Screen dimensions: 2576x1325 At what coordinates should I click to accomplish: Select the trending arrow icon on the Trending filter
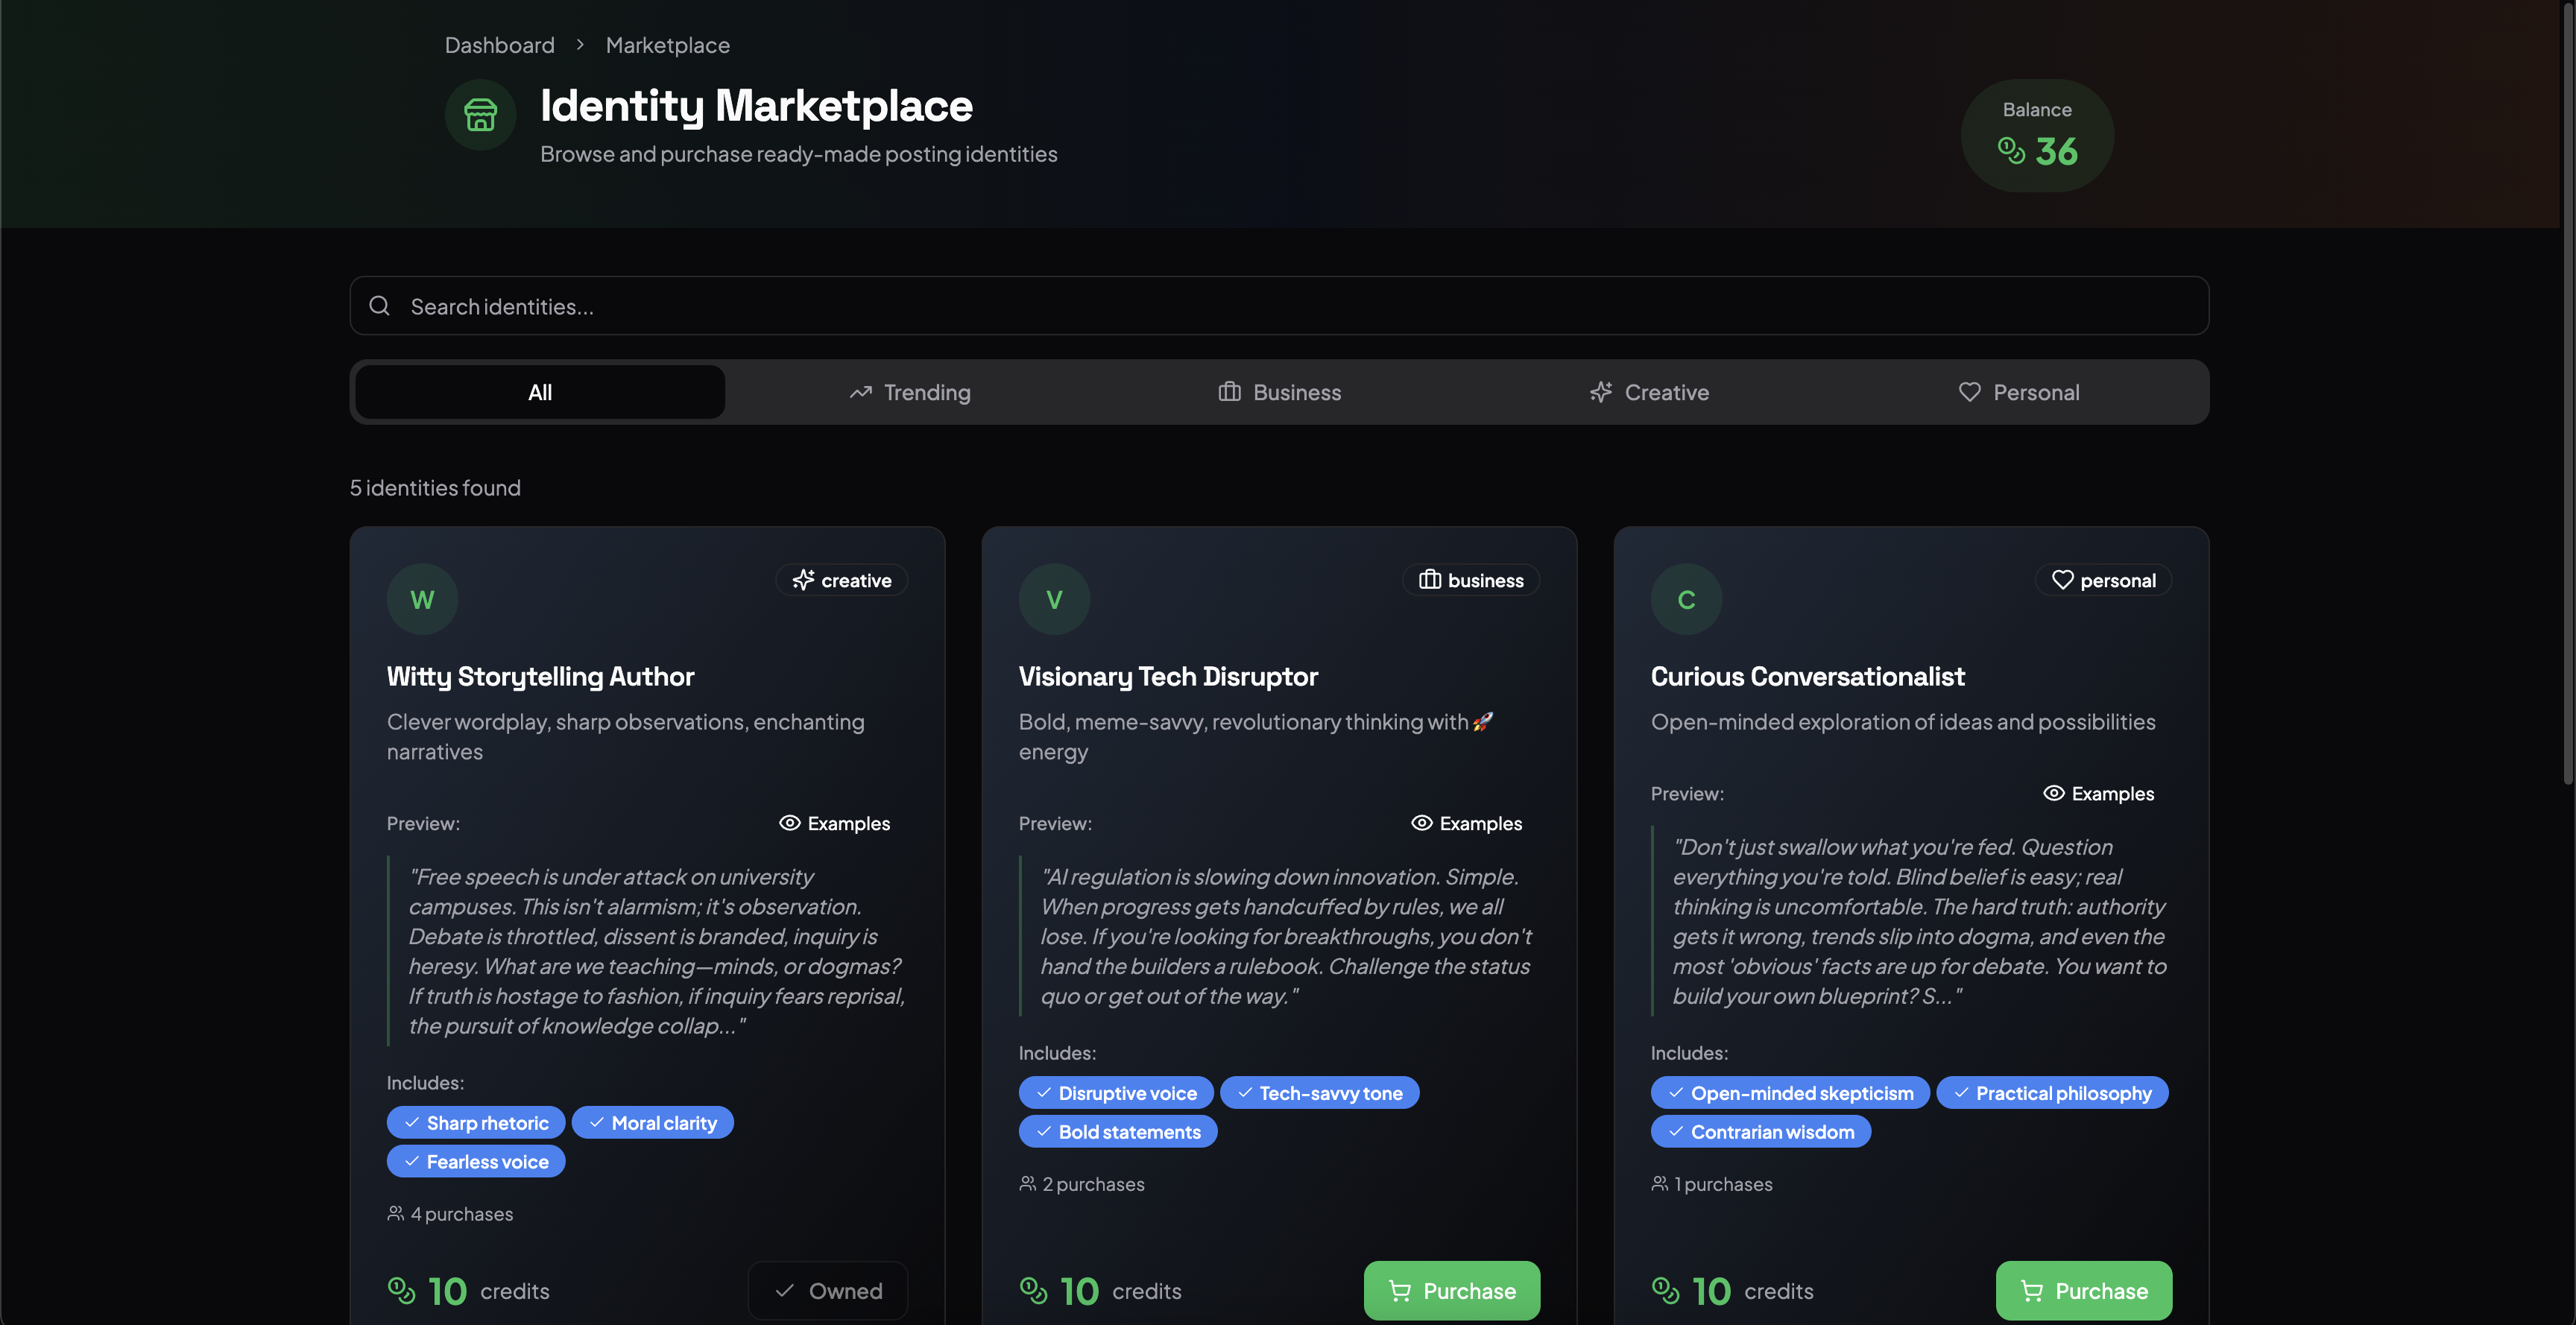(x=862, y=392)
